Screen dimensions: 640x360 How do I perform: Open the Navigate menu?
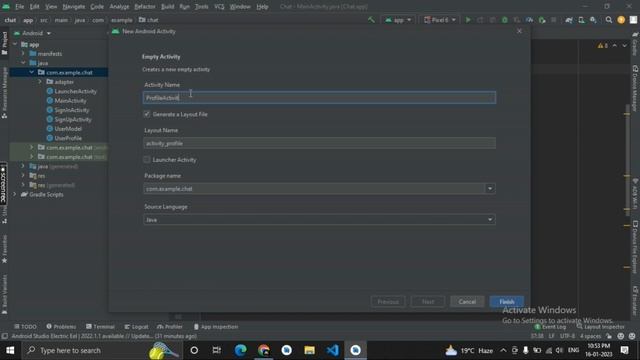point(73,7)
